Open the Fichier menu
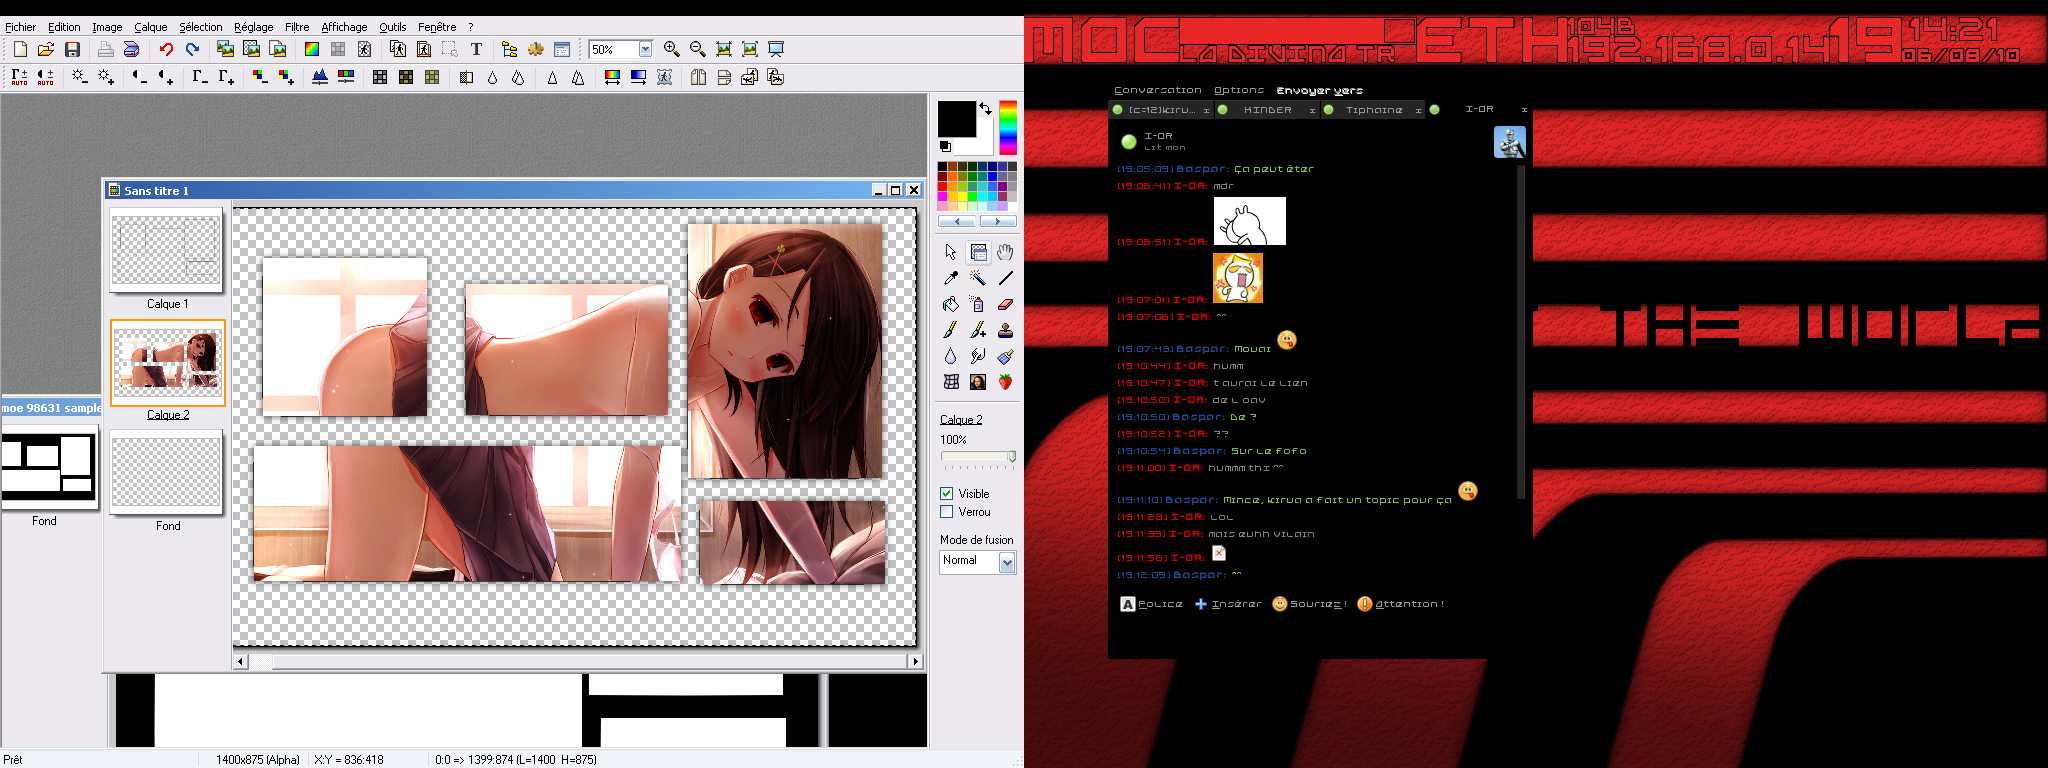Viewport: 2048px width, 768px height. (x=21, y=27)
